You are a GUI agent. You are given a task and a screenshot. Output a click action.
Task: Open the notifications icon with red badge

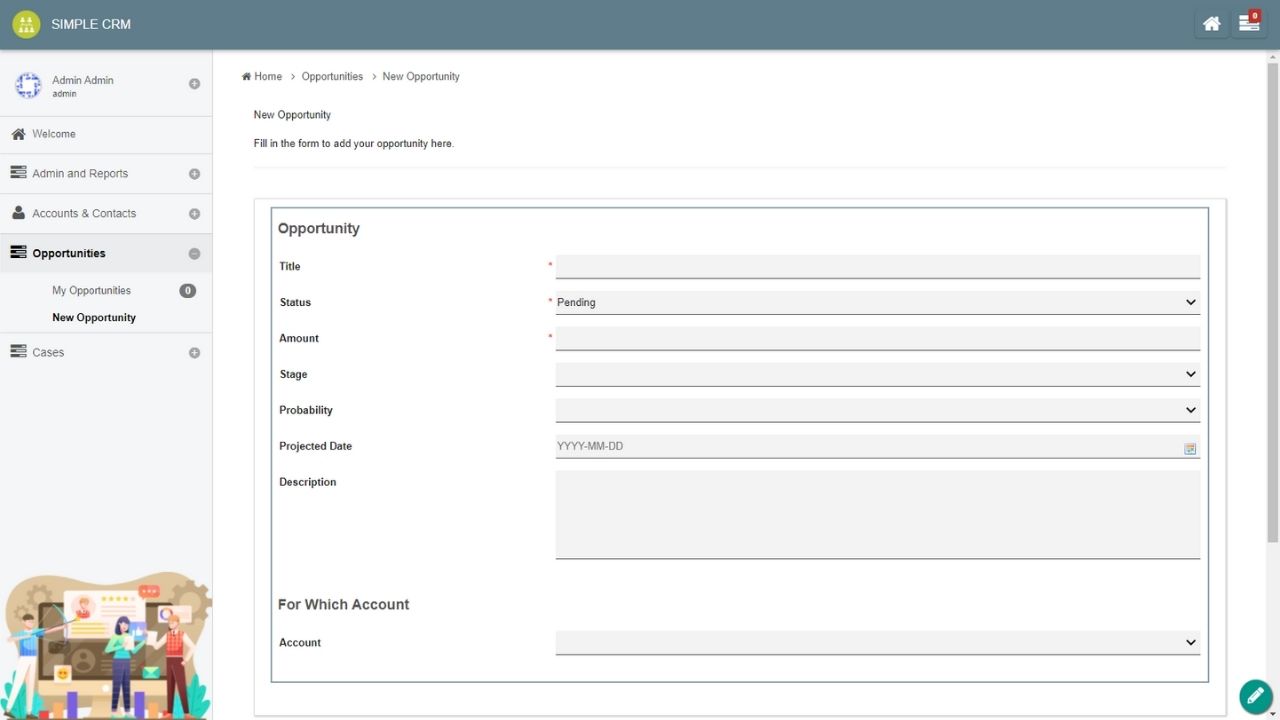coord(1249,24)
